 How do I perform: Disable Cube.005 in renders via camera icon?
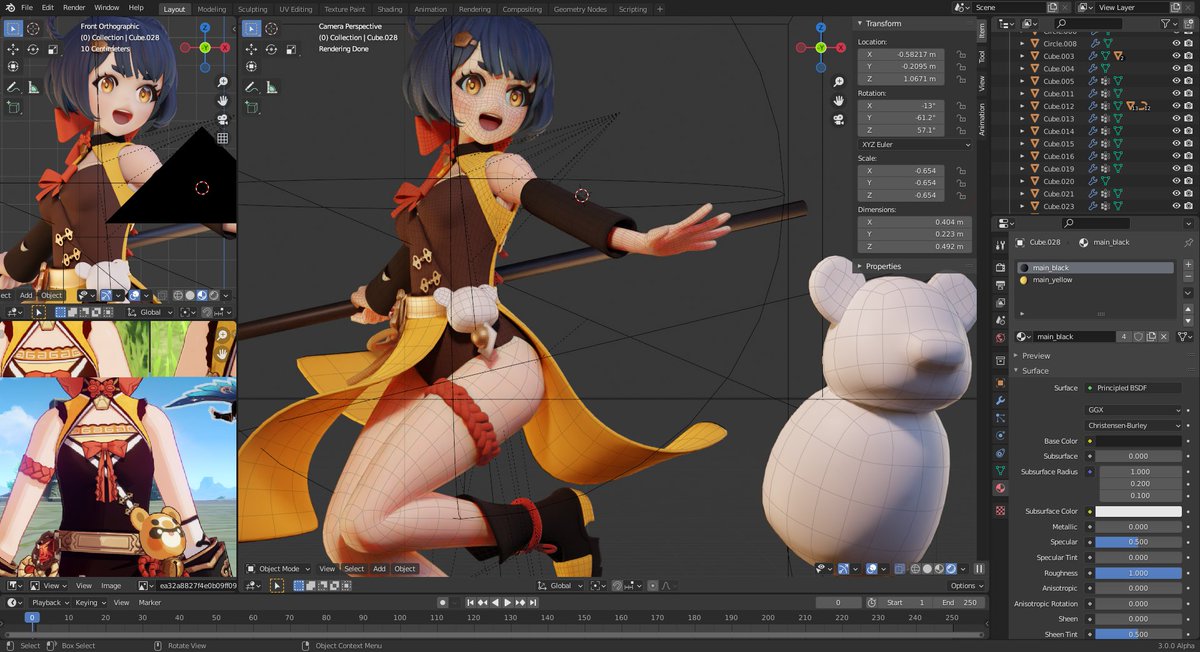tap(1189, 81)
